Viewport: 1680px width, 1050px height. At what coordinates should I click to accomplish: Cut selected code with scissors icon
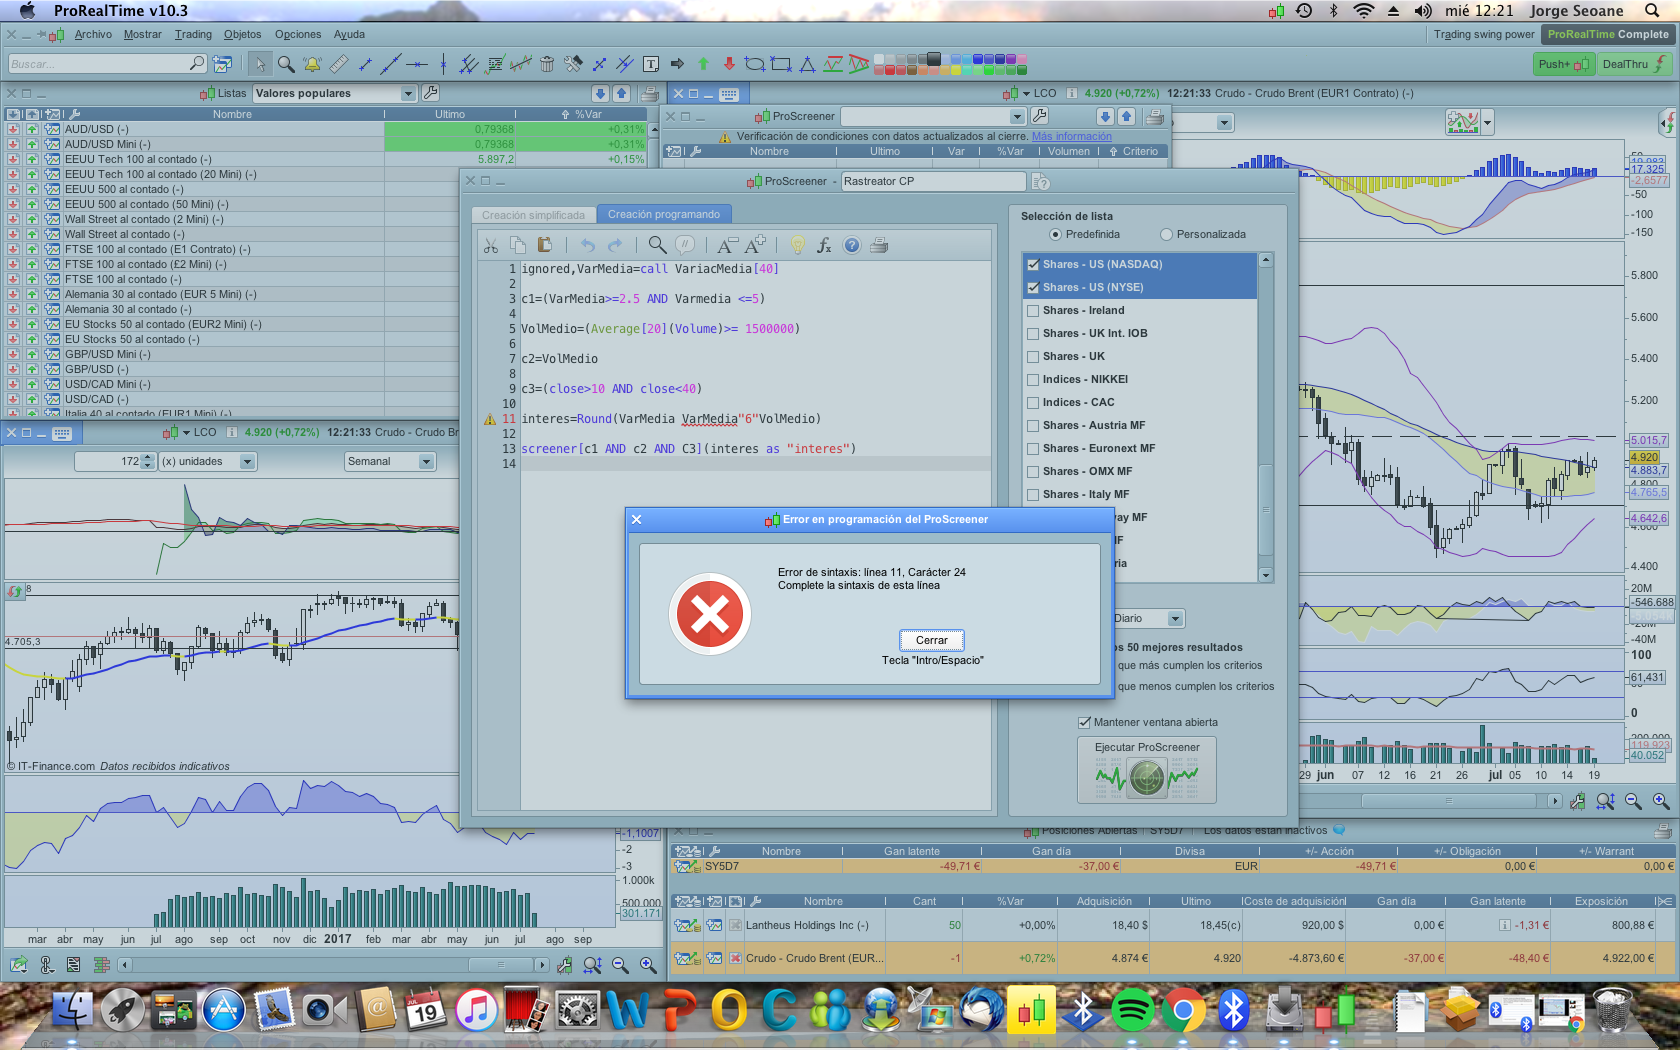490,245
